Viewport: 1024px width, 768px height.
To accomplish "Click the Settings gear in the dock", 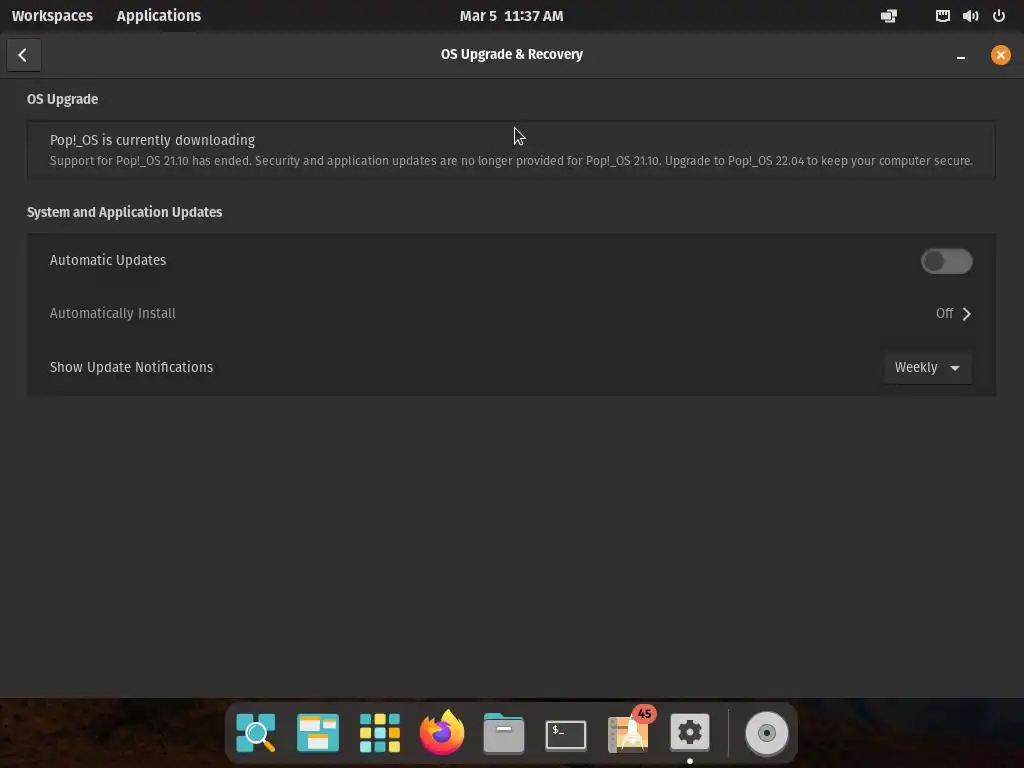I will pyautogui.click(x=690, y=733).
